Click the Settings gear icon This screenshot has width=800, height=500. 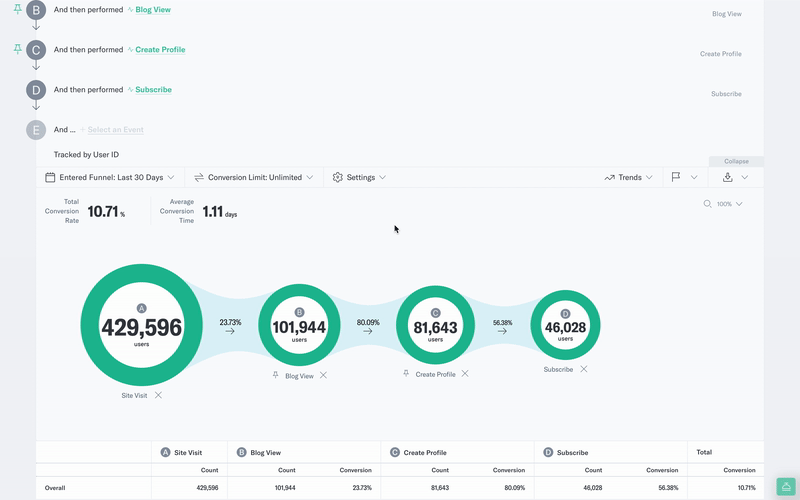pyautogui.click(x=337, y=177)
